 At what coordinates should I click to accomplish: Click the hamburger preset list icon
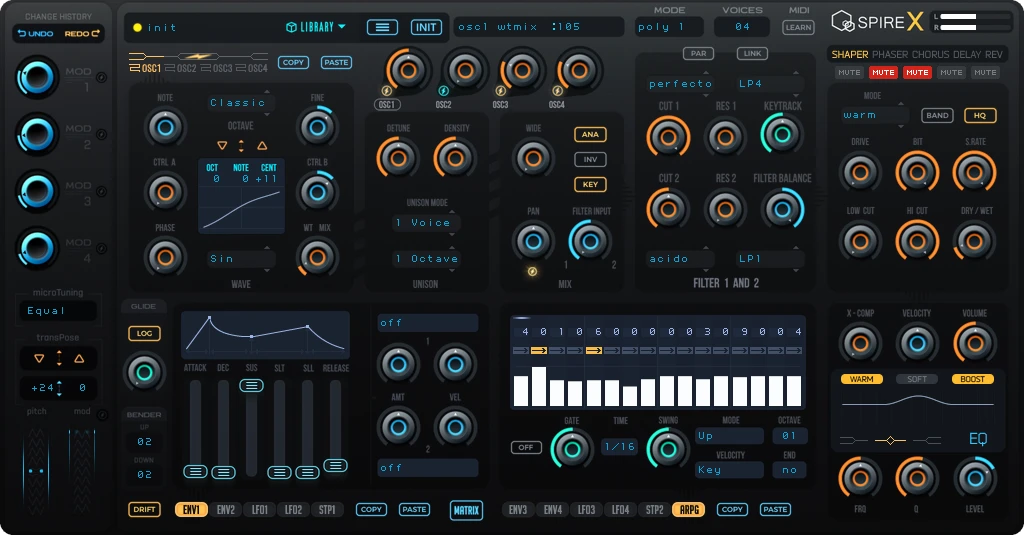(382, 27)
